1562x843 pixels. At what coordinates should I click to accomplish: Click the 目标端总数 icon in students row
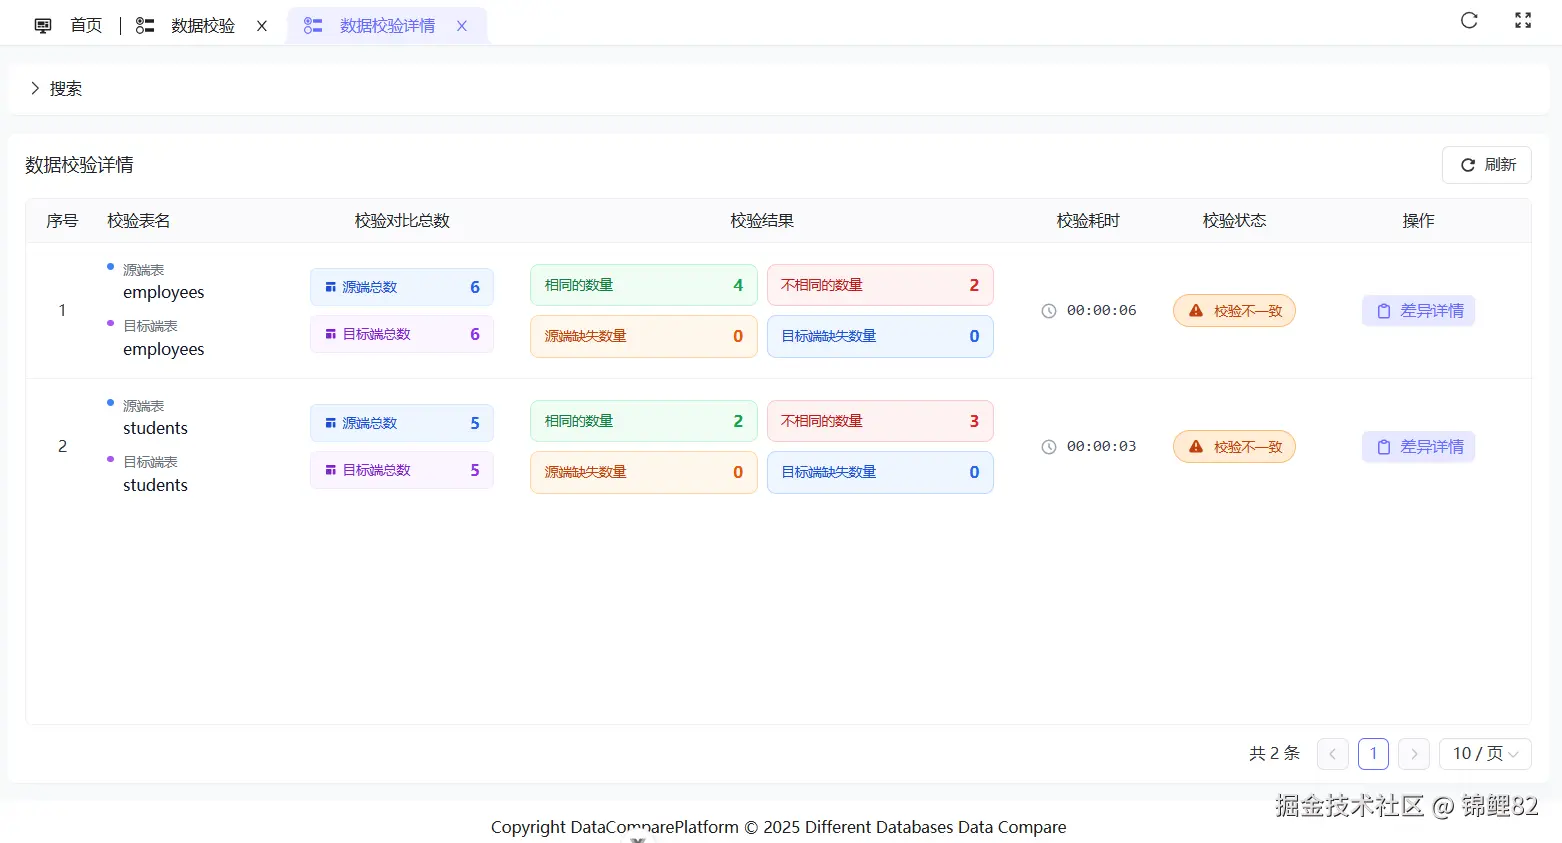(330, 470)
